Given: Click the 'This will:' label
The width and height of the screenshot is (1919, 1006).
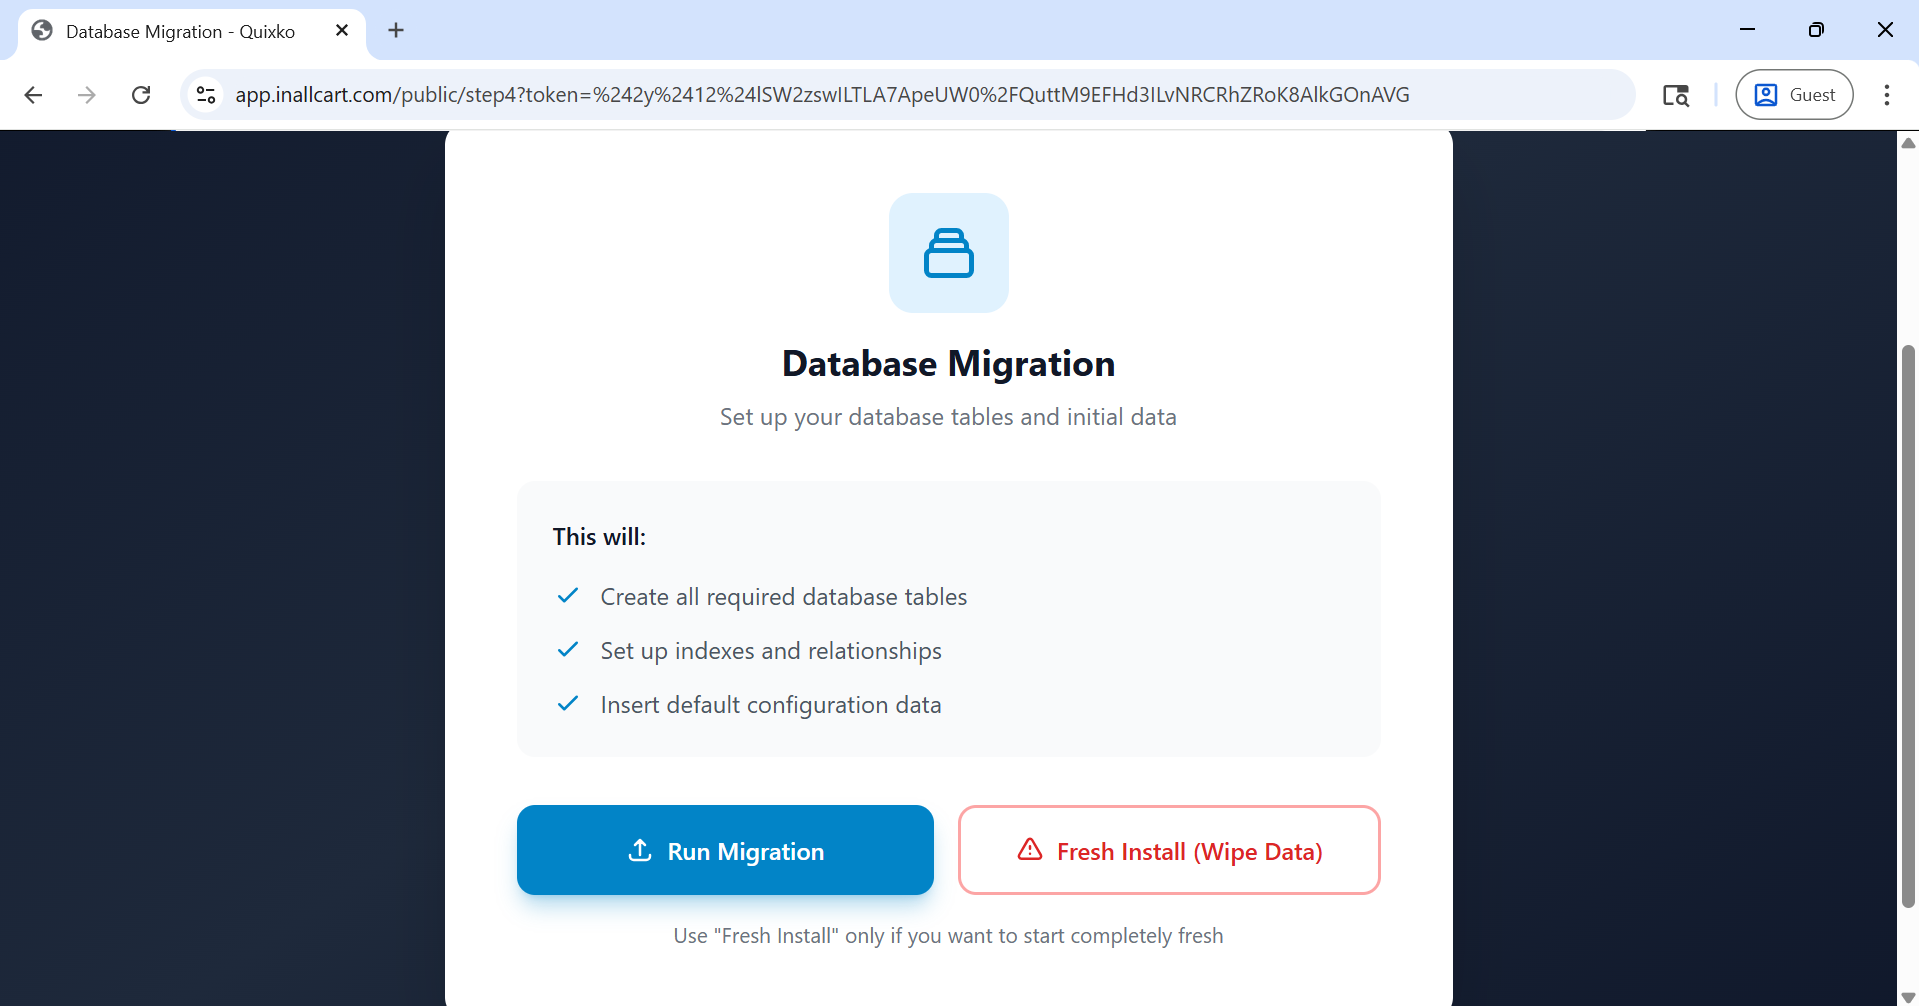Looking at the screenshot, I should tap(599, 537).
